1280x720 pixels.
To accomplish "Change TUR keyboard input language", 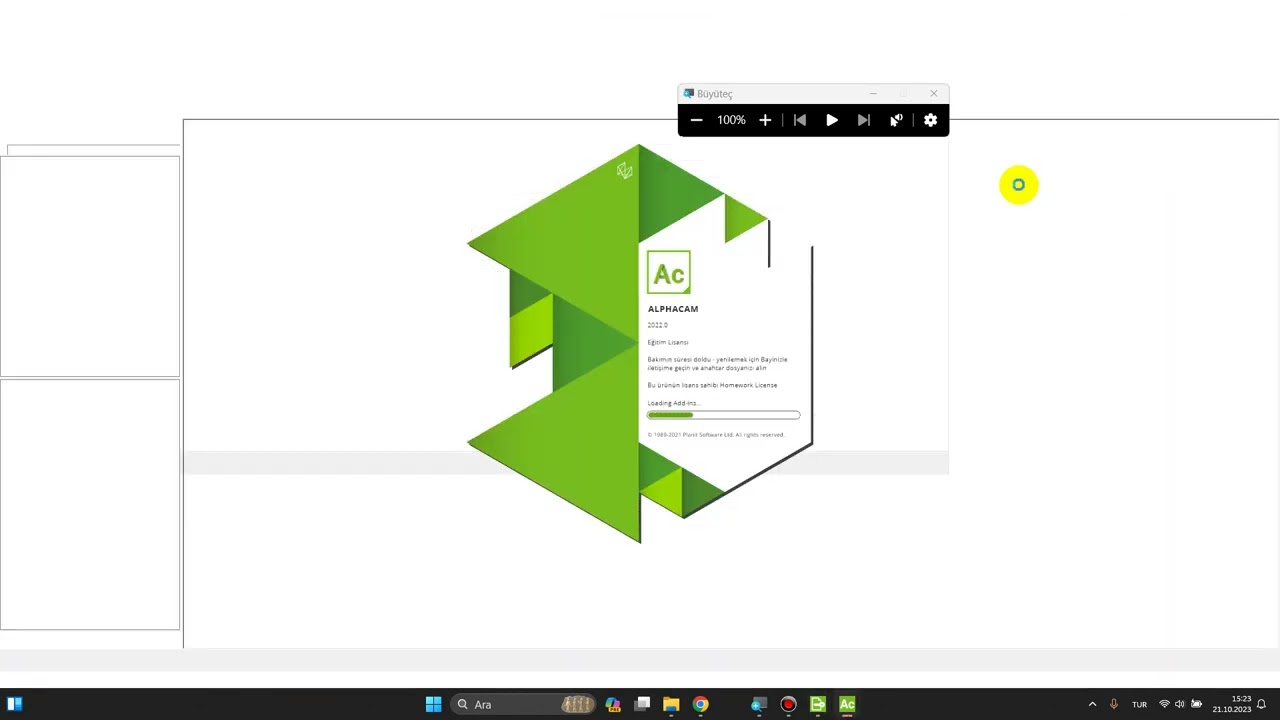I will click(x=1139, y=704).
